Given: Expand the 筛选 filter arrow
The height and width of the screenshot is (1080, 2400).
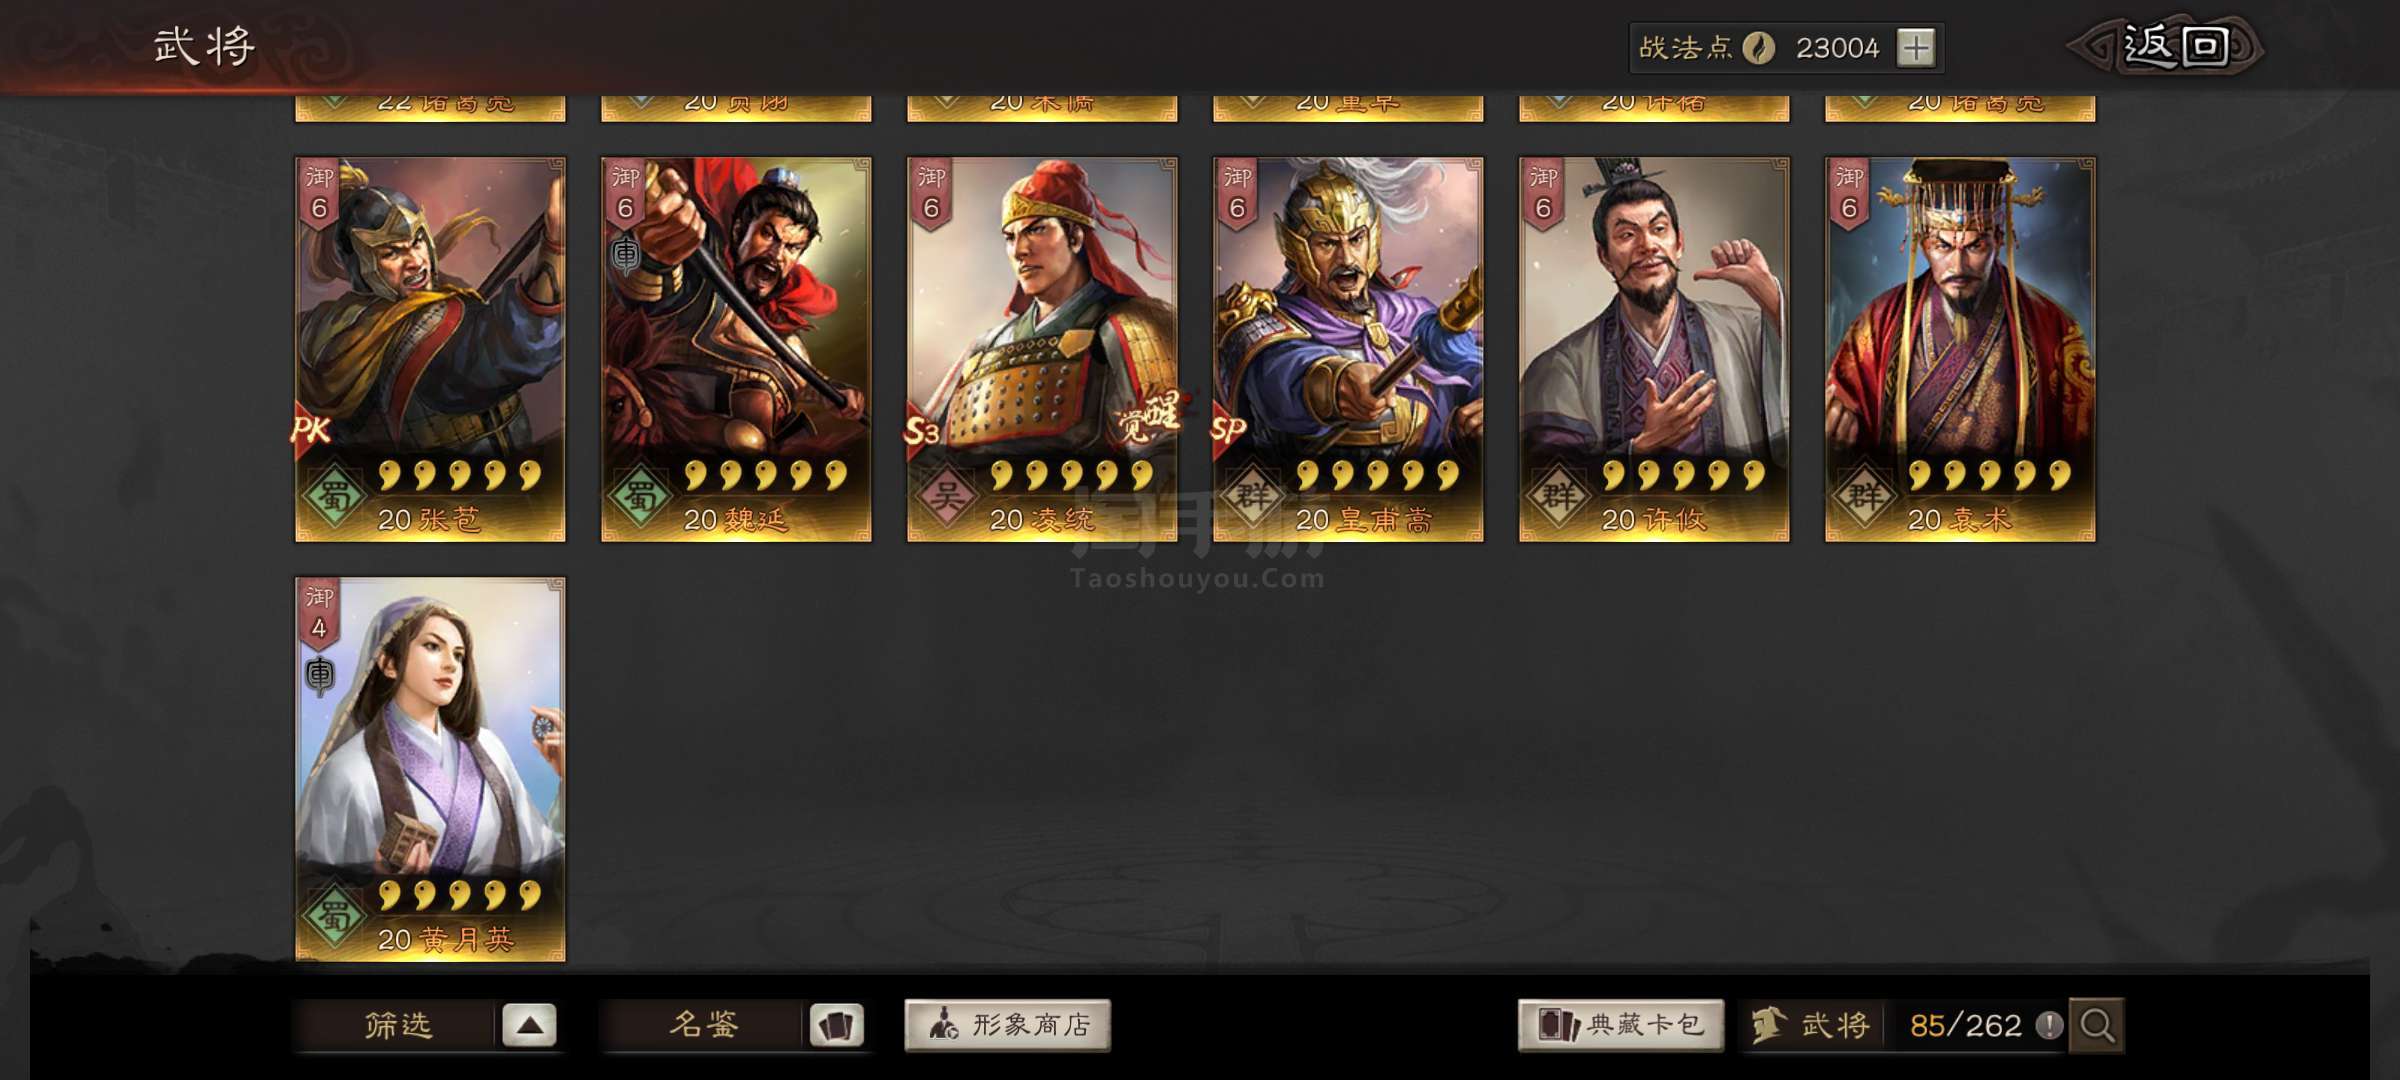Looking at the screenshot, I should pos(529,1025).
